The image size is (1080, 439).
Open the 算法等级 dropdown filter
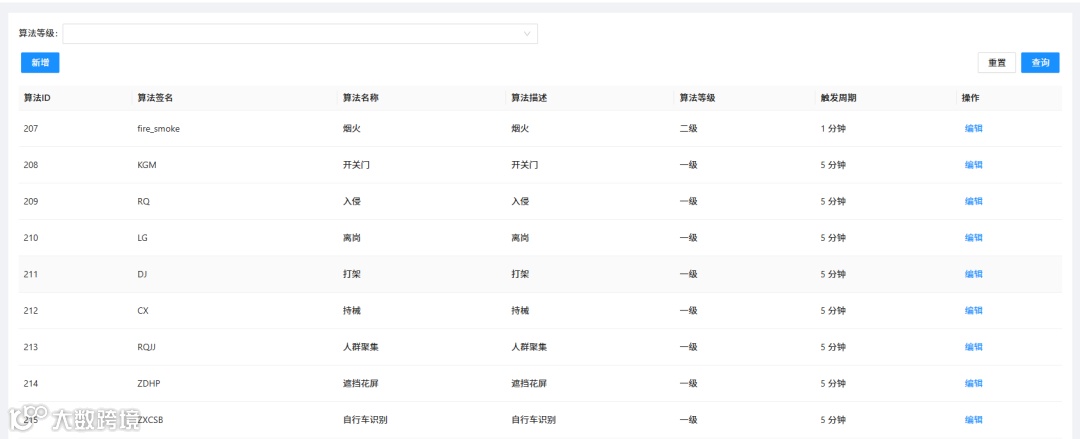[x=300, y=34]
